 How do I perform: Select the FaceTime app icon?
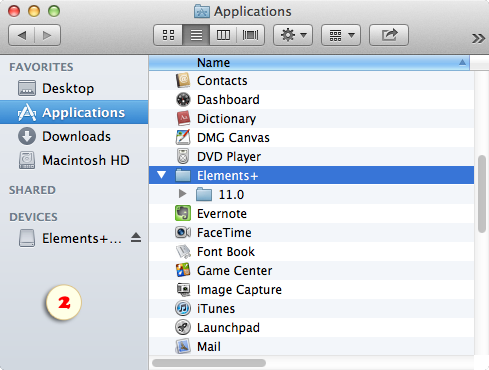(183, 232)
